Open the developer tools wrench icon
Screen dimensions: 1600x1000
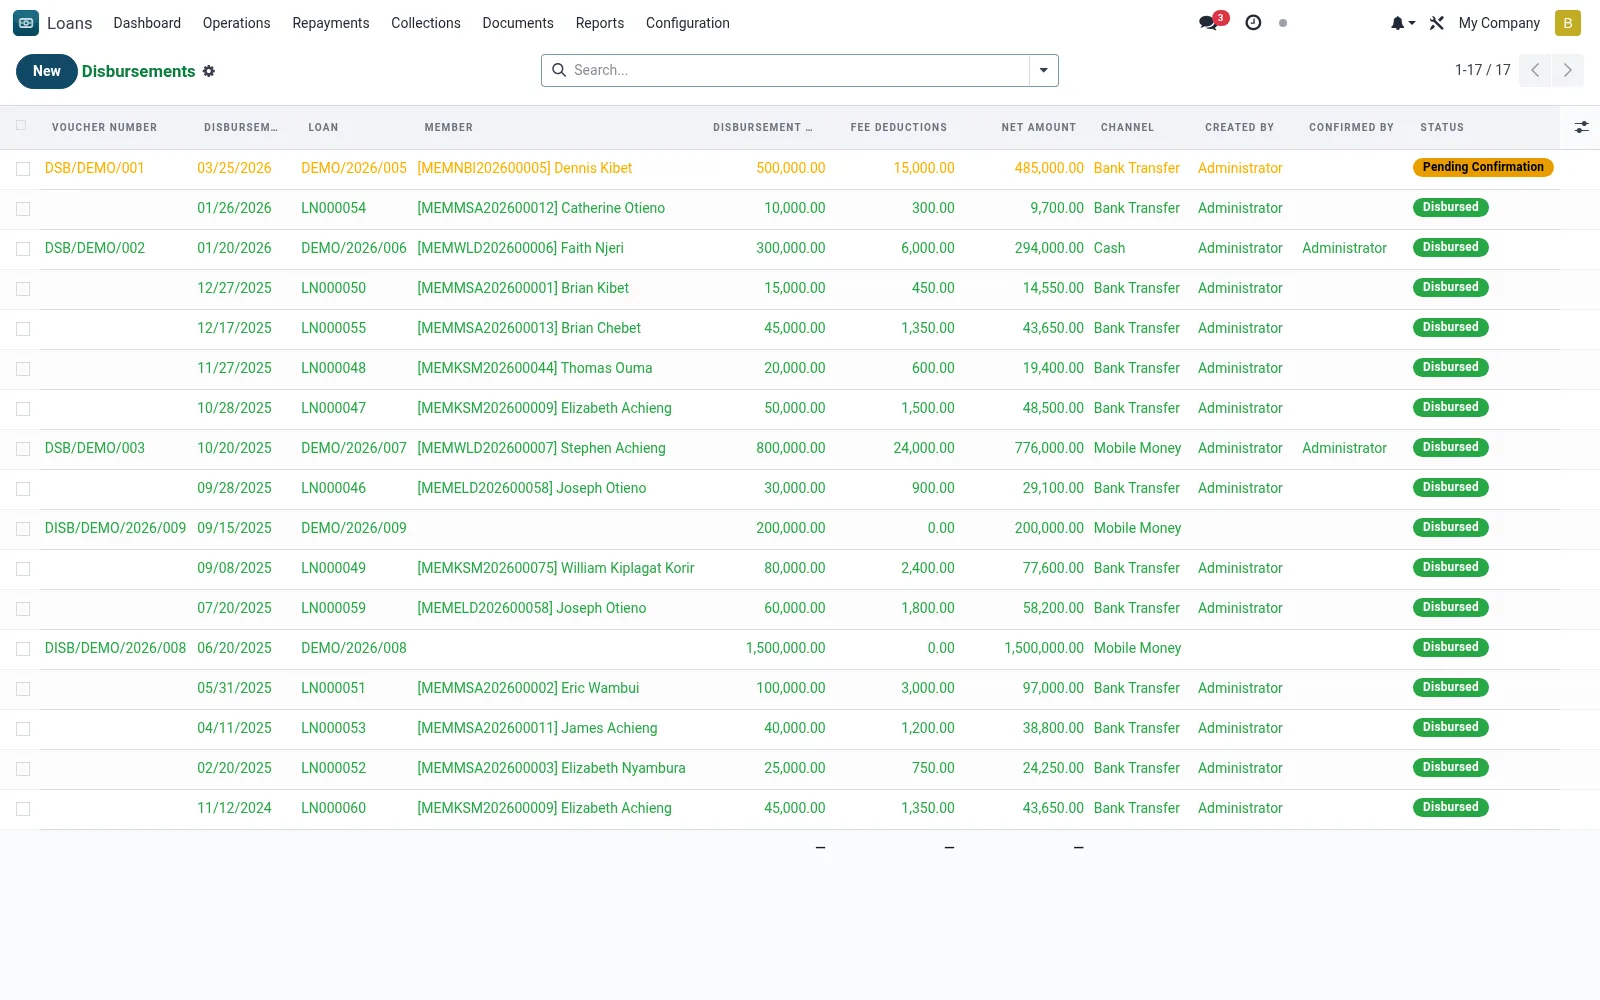pyautogui.click(x=1437, y=23)
